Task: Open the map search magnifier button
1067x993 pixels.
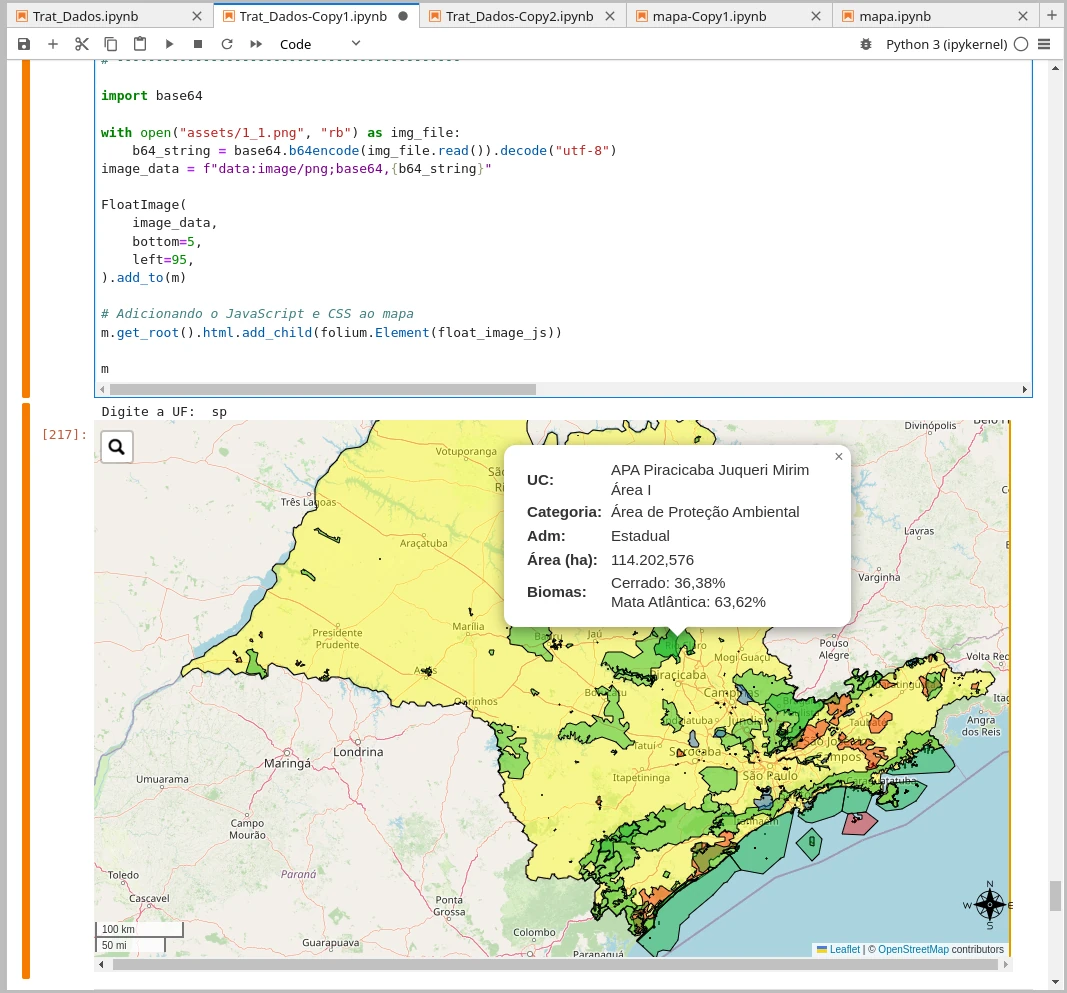Action: tap(117, 447)
